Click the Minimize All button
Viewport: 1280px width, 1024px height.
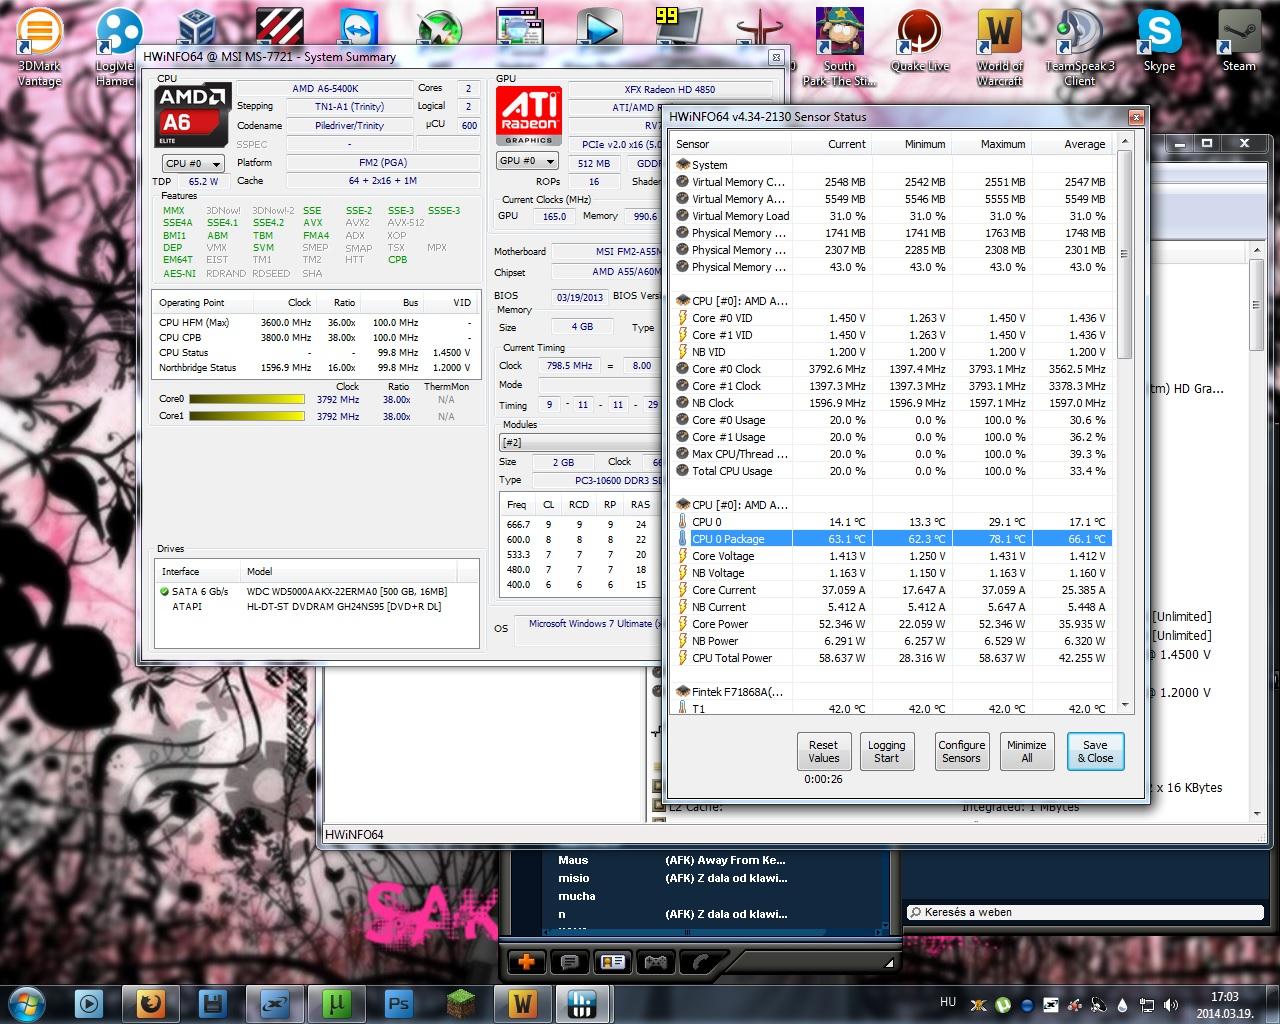pyautogui.click(x=1026, y=751)
